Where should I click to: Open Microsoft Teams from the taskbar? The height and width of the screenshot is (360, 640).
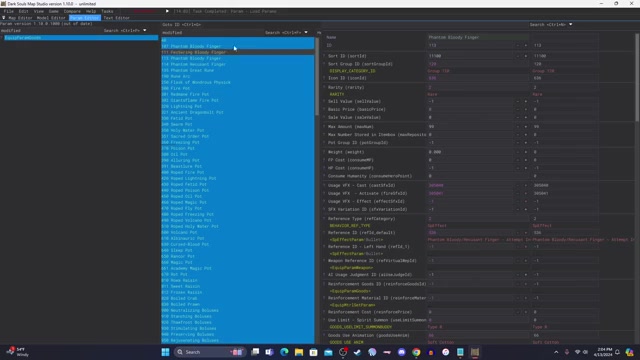click(x=269, y=352)
